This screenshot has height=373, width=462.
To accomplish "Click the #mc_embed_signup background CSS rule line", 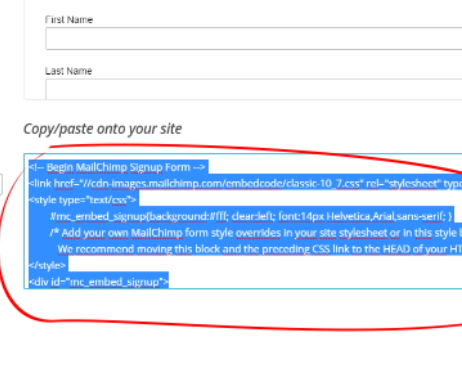I will [x=251, y=216].
